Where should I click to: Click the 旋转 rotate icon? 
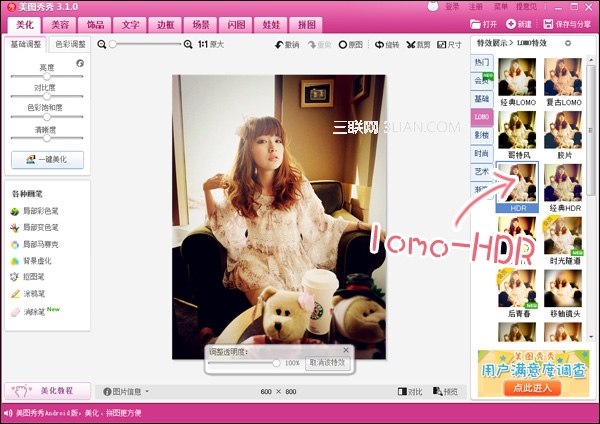pos(379,45)
